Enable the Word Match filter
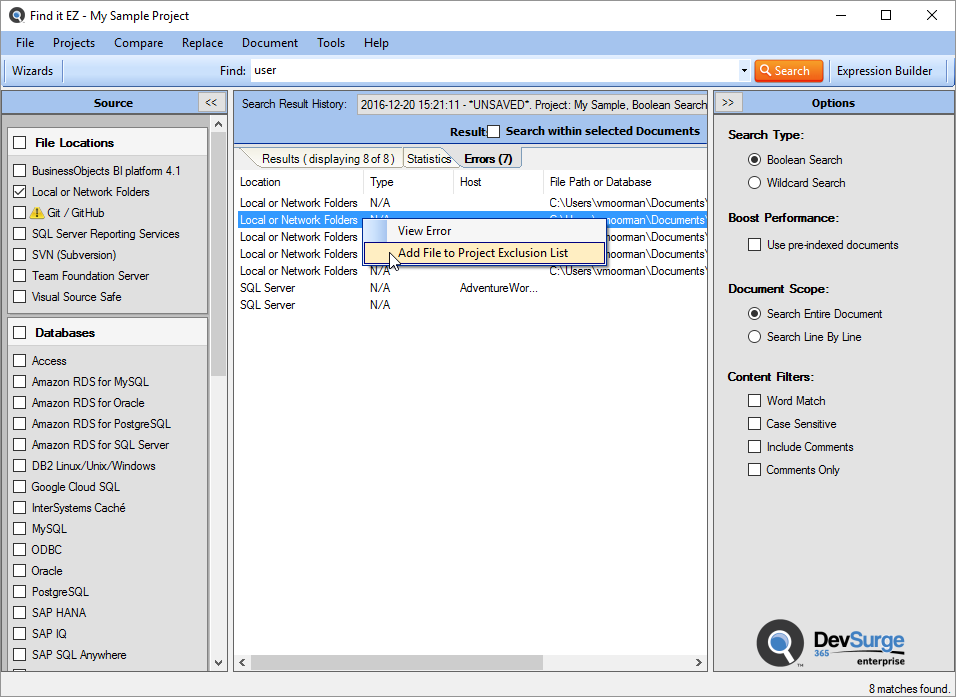 coord(754,401)
